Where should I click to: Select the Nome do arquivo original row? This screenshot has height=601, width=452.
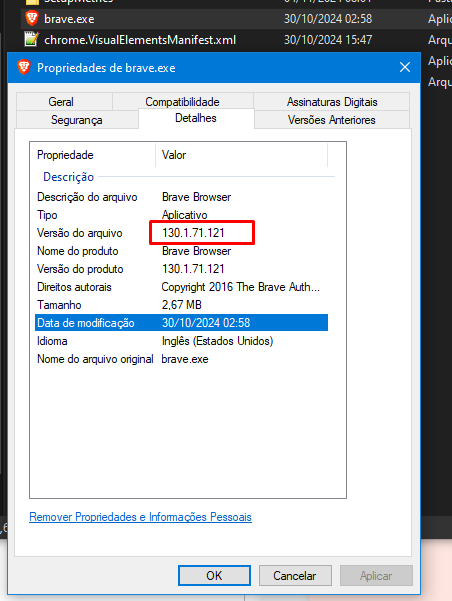pyautogui.click(x=181, y=359)
